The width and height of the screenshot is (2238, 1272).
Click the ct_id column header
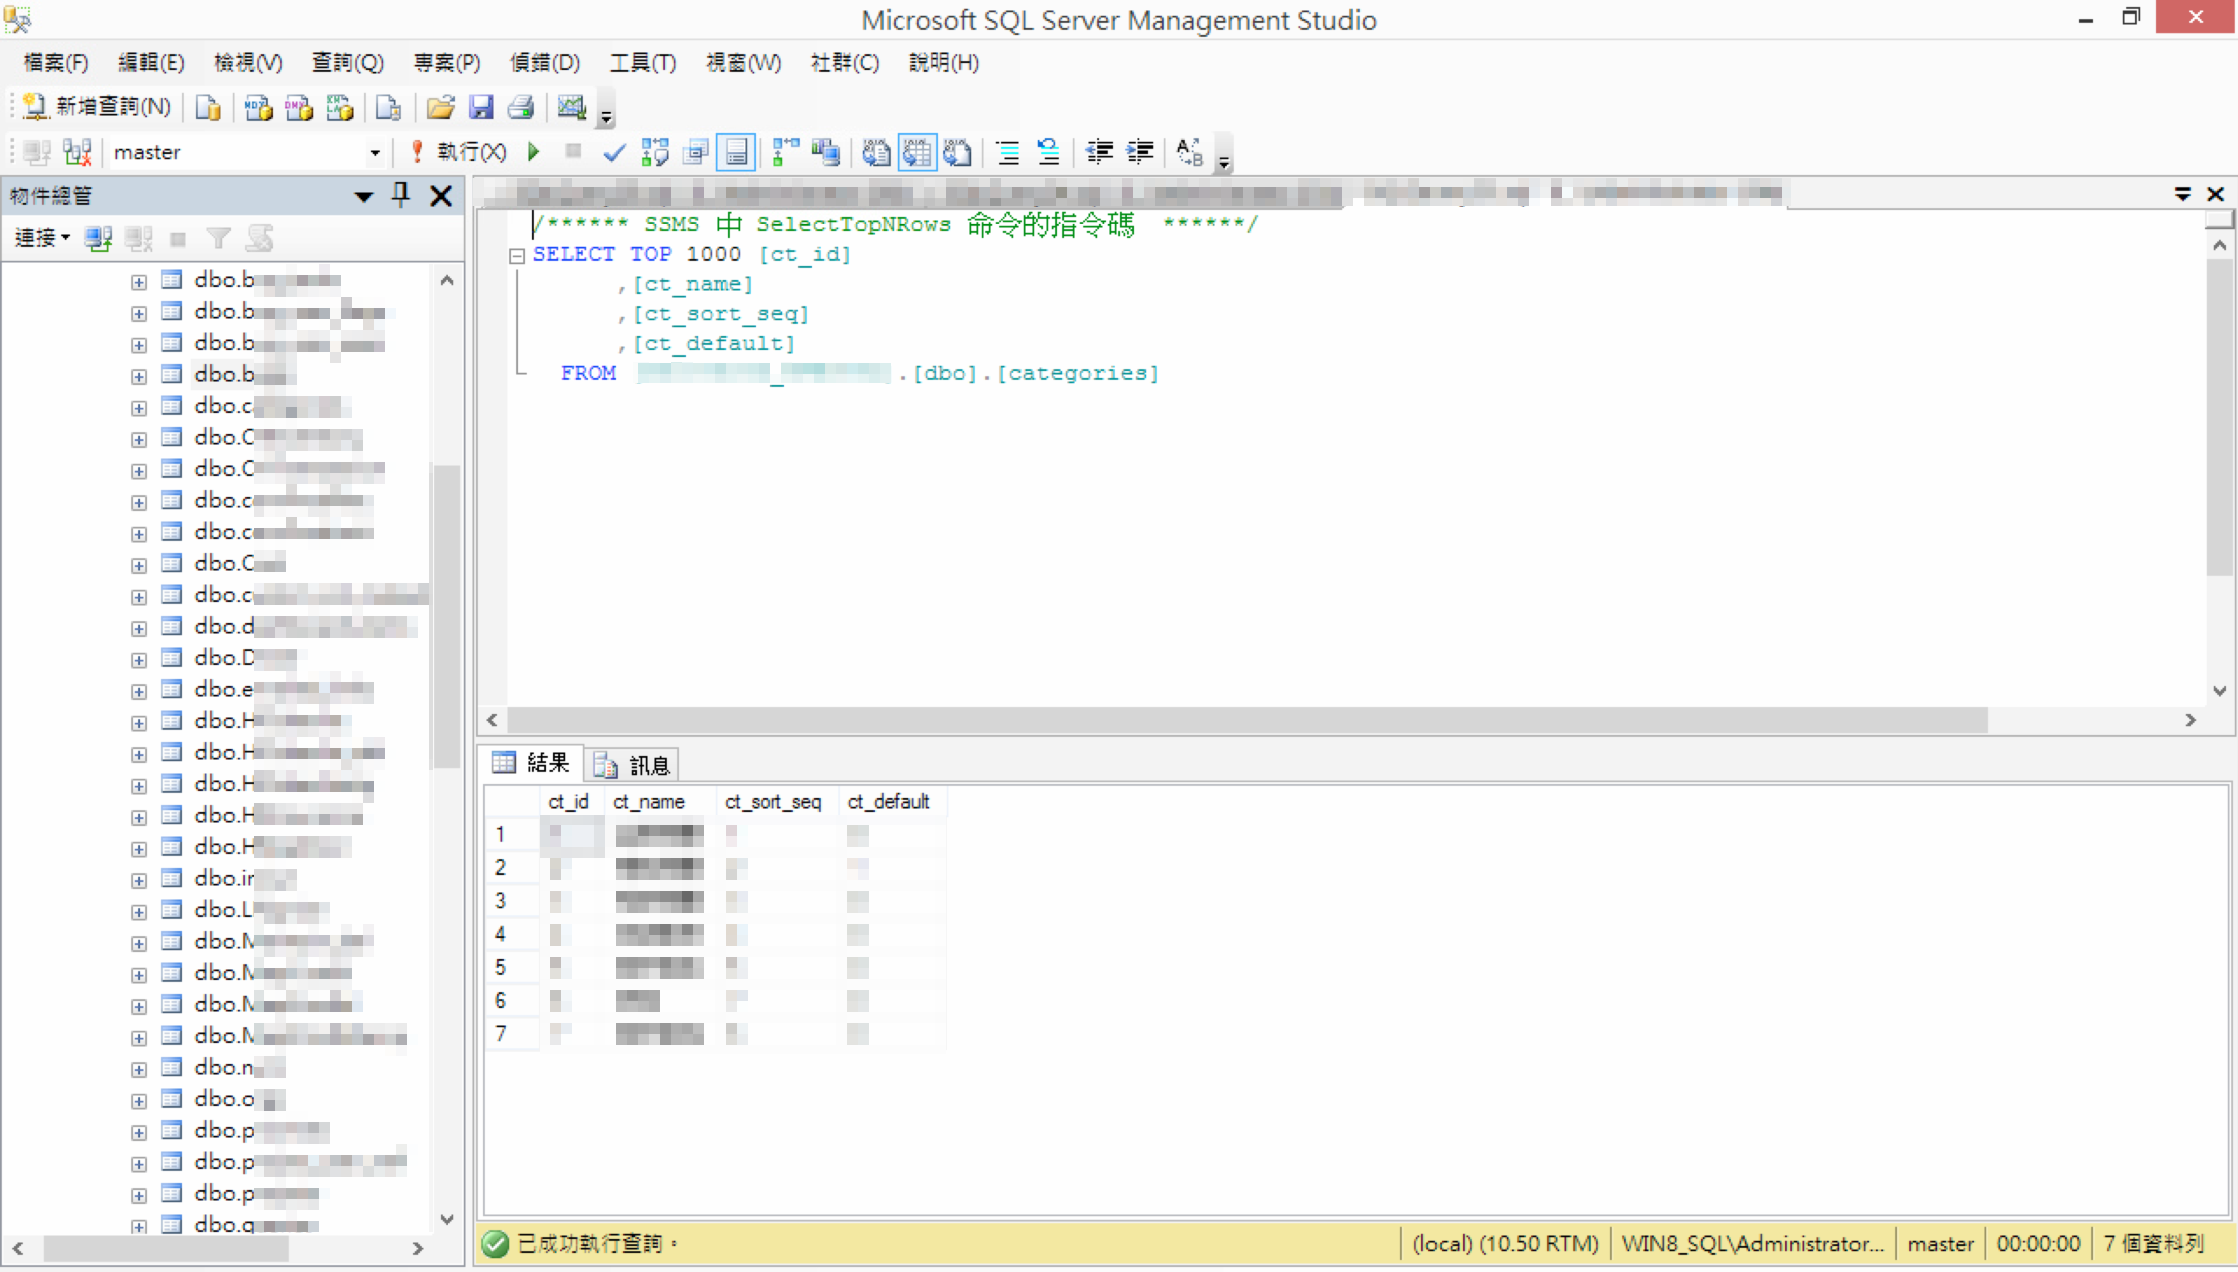tap(569, 802)
